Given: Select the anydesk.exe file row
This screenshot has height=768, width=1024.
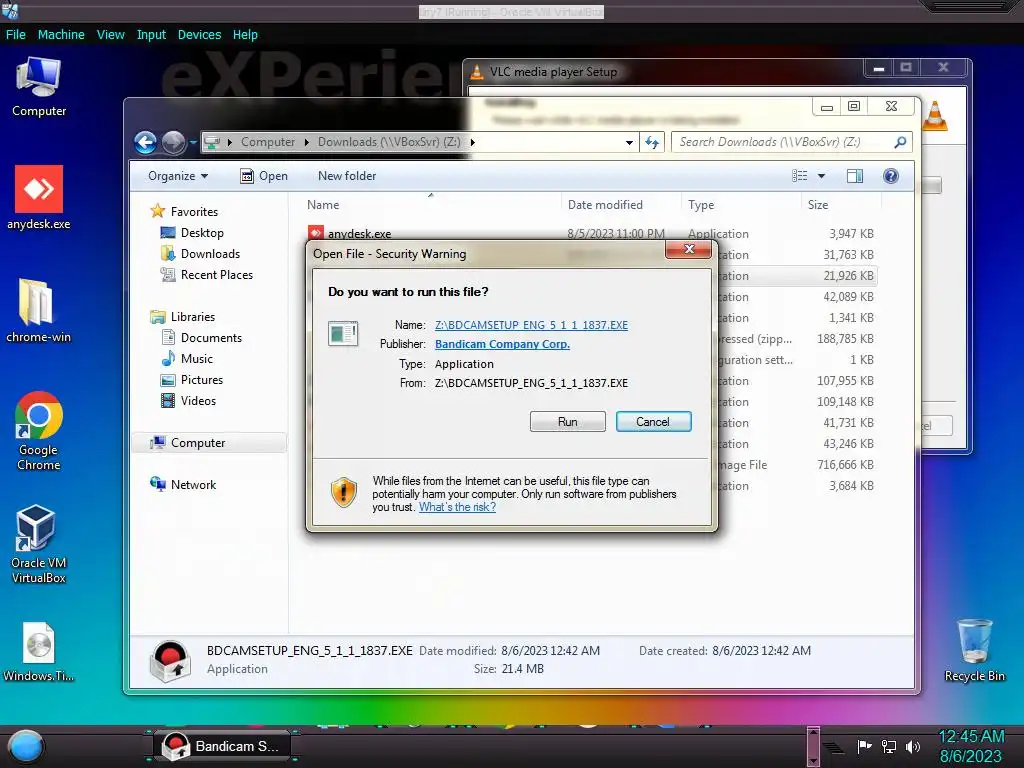Looking at the screenshot, I should [591, 234].
